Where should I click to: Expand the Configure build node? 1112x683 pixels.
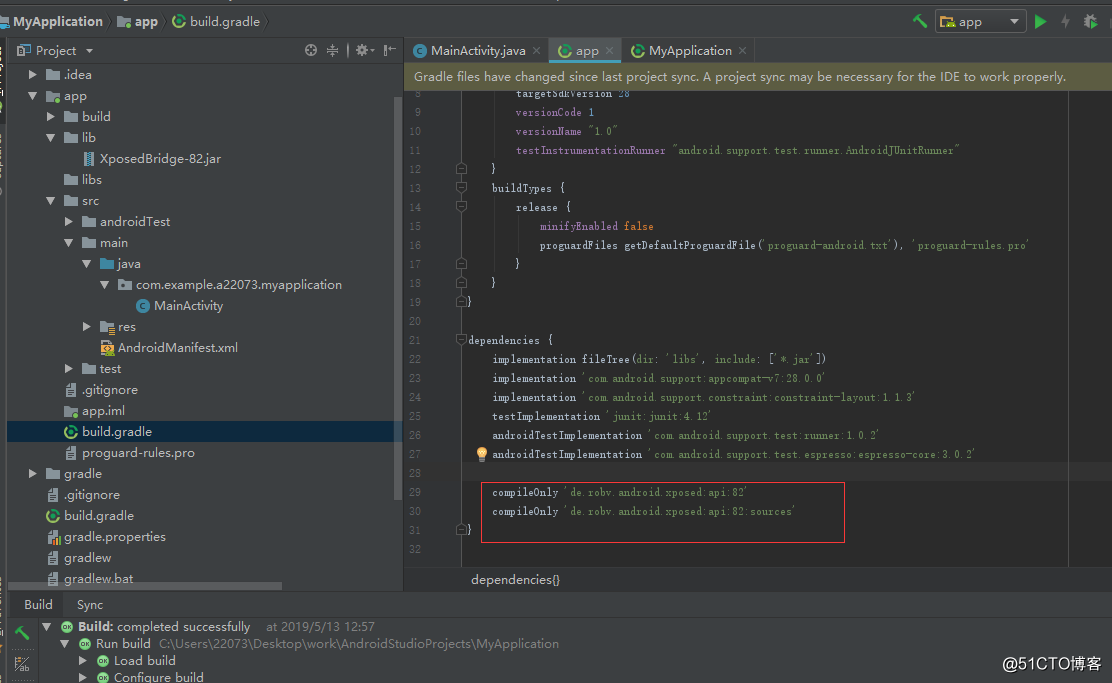(x=83, y=677)
